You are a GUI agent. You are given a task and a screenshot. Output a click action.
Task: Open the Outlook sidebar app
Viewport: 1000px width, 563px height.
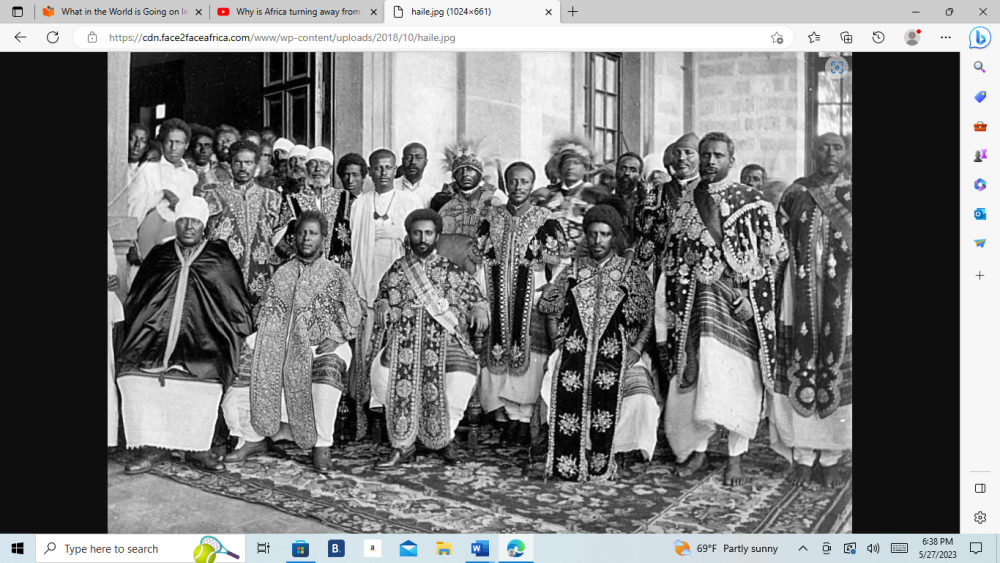[980, 213]
